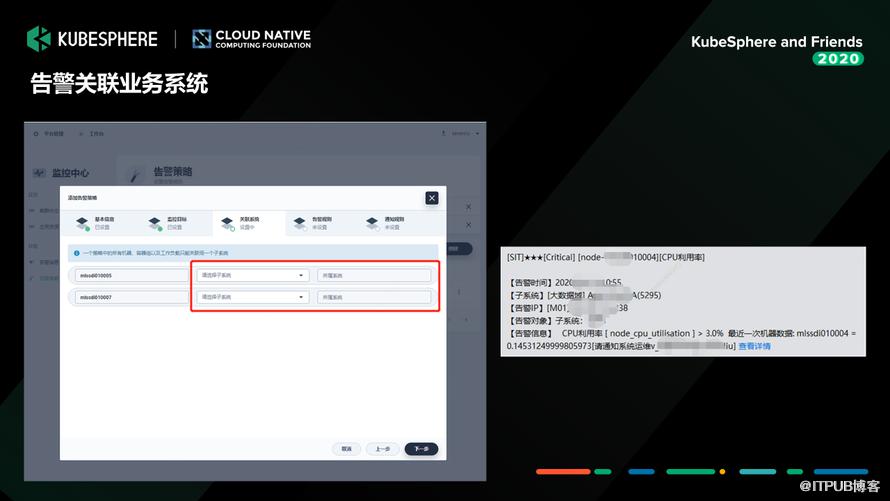This screenshot has width=890, height=501.
Task: Click the Cloud Native Computing Foundation logo
Action: click(x=251, y=39)
